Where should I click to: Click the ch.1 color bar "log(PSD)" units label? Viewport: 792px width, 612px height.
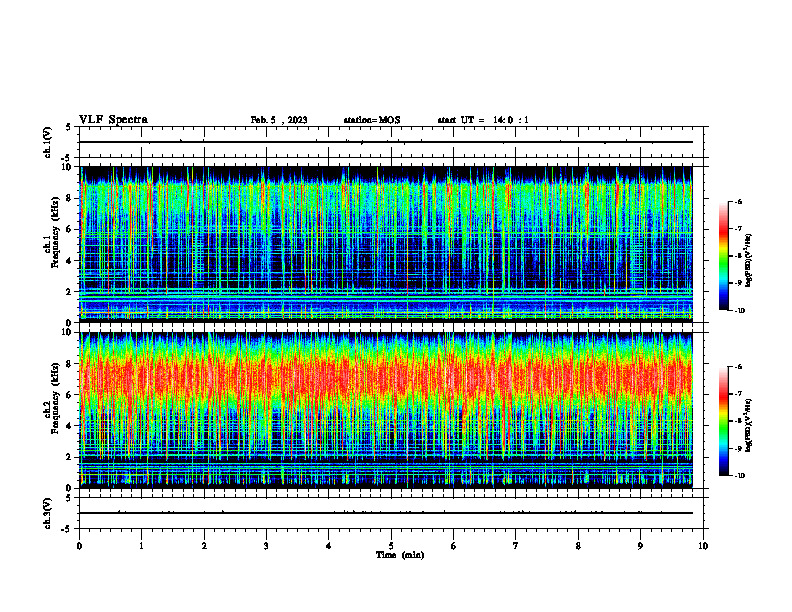click(749, 260)
